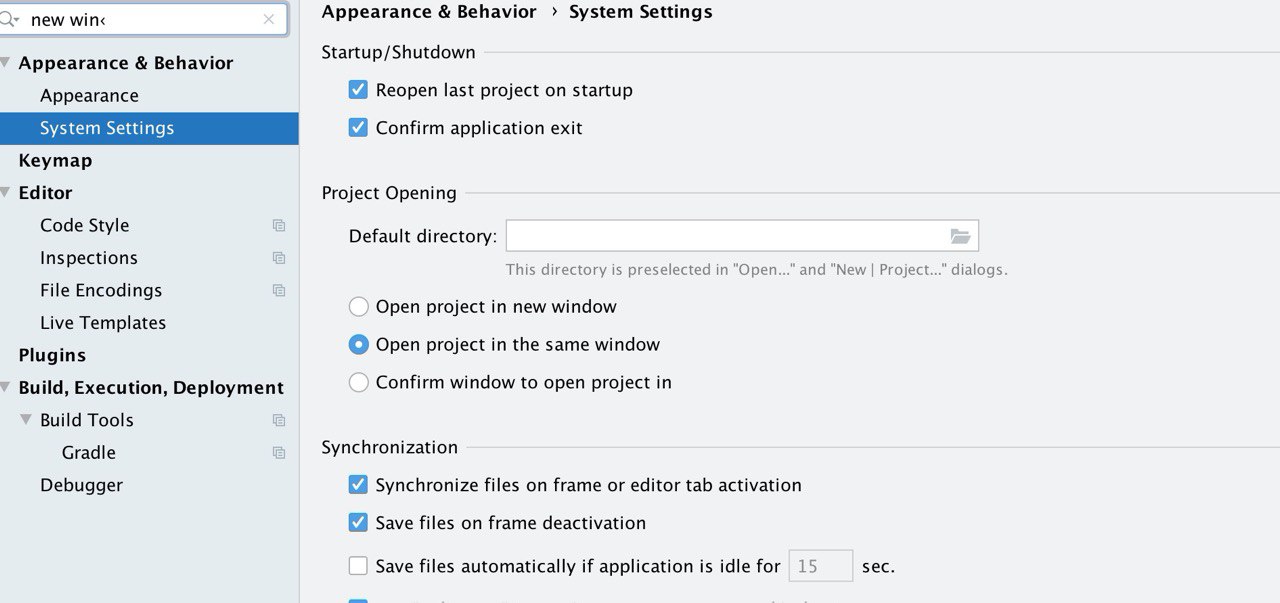Browse for default directory folder icon
This screenshot has height=603, width=1280.
coord(960,236)
